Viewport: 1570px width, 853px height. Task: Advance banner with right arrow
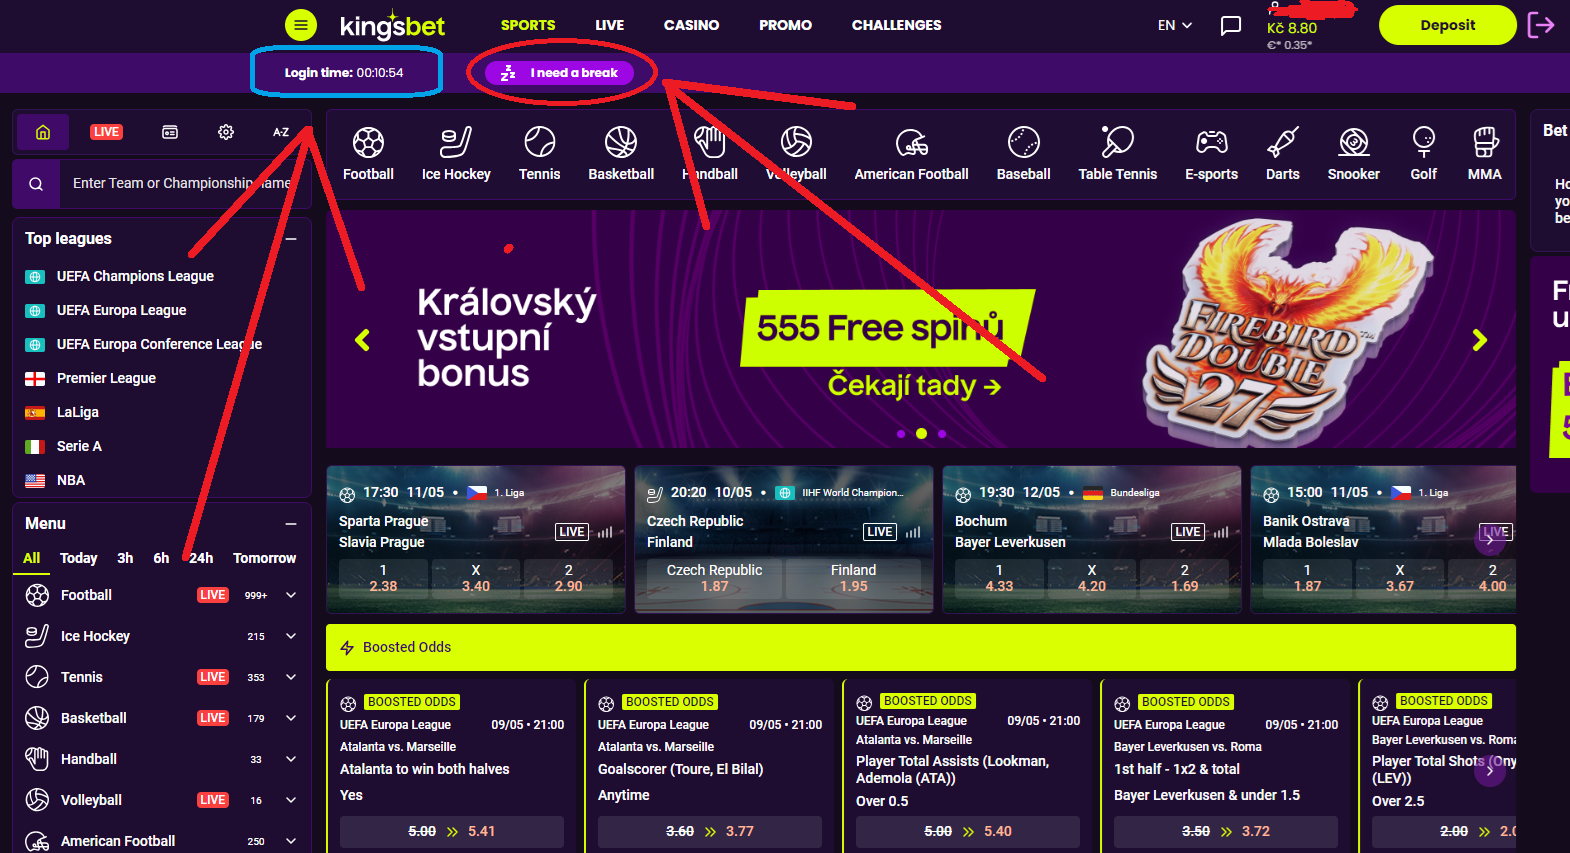(1479, 340)
